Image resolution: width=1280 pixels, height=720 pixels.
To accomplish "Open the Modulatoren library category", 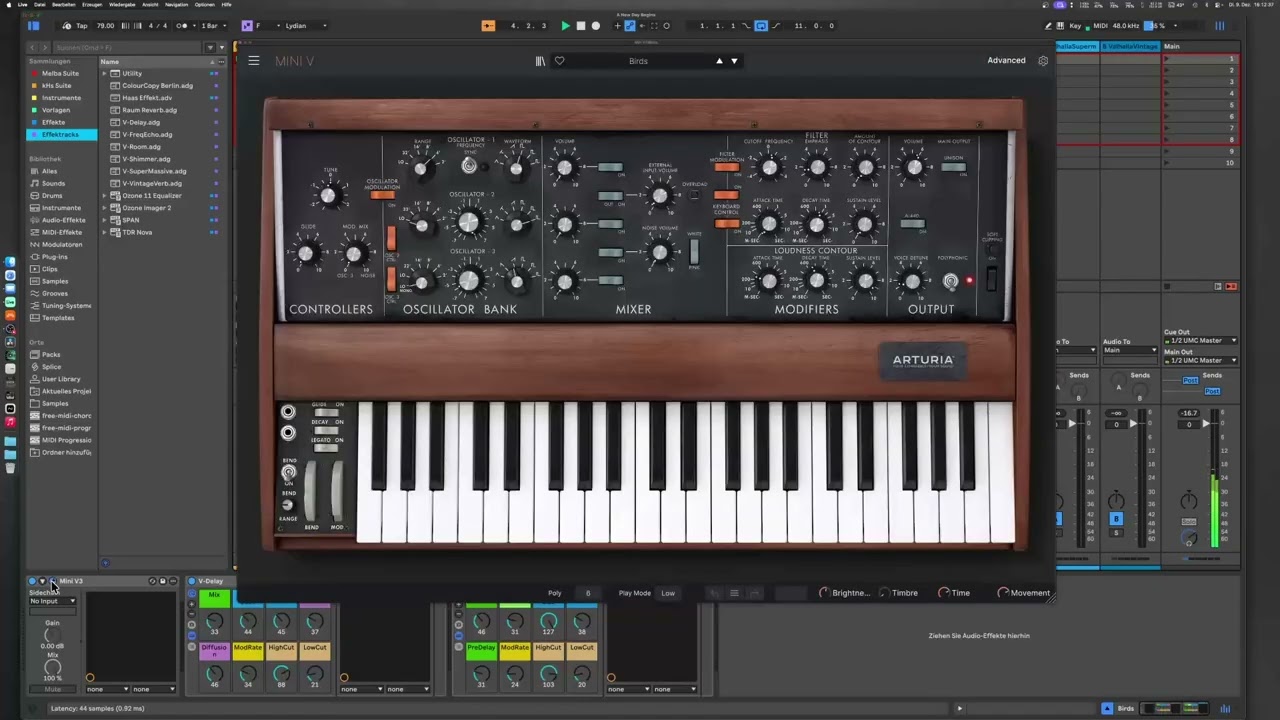I will tap(61, 245).
